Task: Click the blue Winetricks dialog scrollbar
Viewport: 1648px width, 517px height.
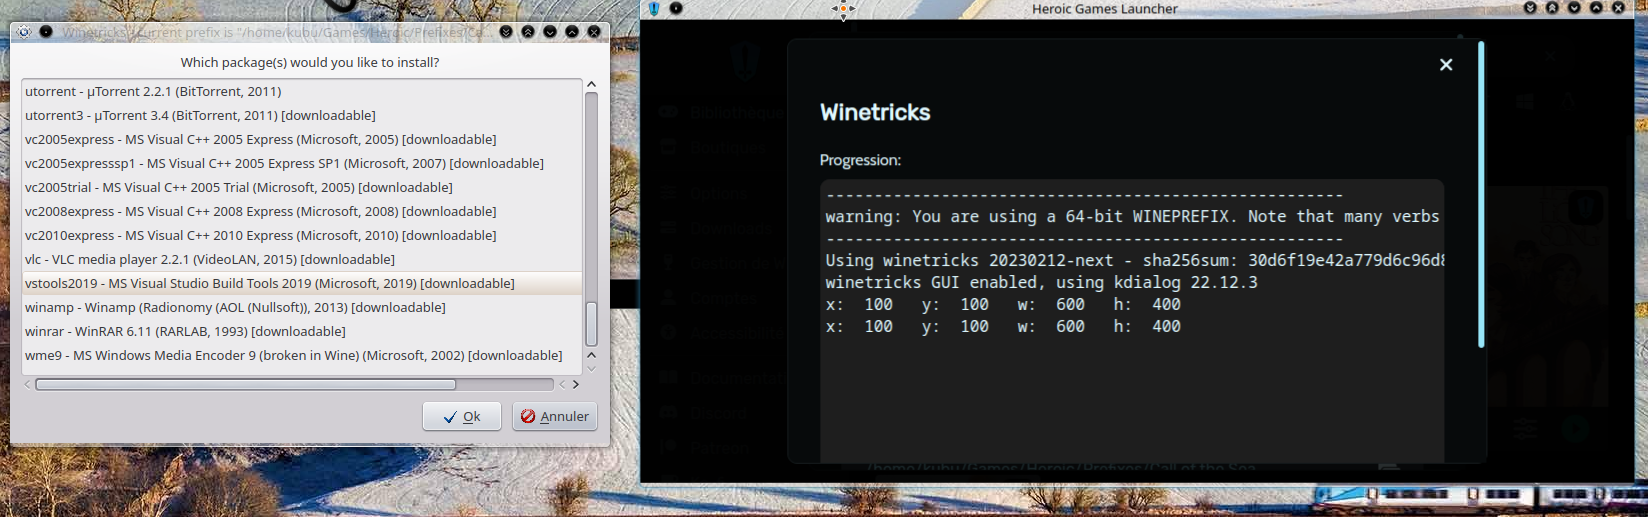Action: (1481, 195)
